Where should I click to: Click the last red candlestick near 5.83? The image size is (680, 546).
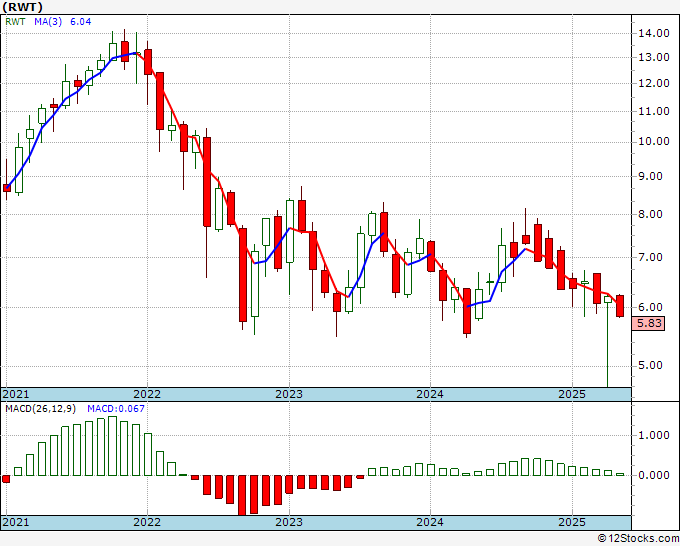tap(620, 306)
